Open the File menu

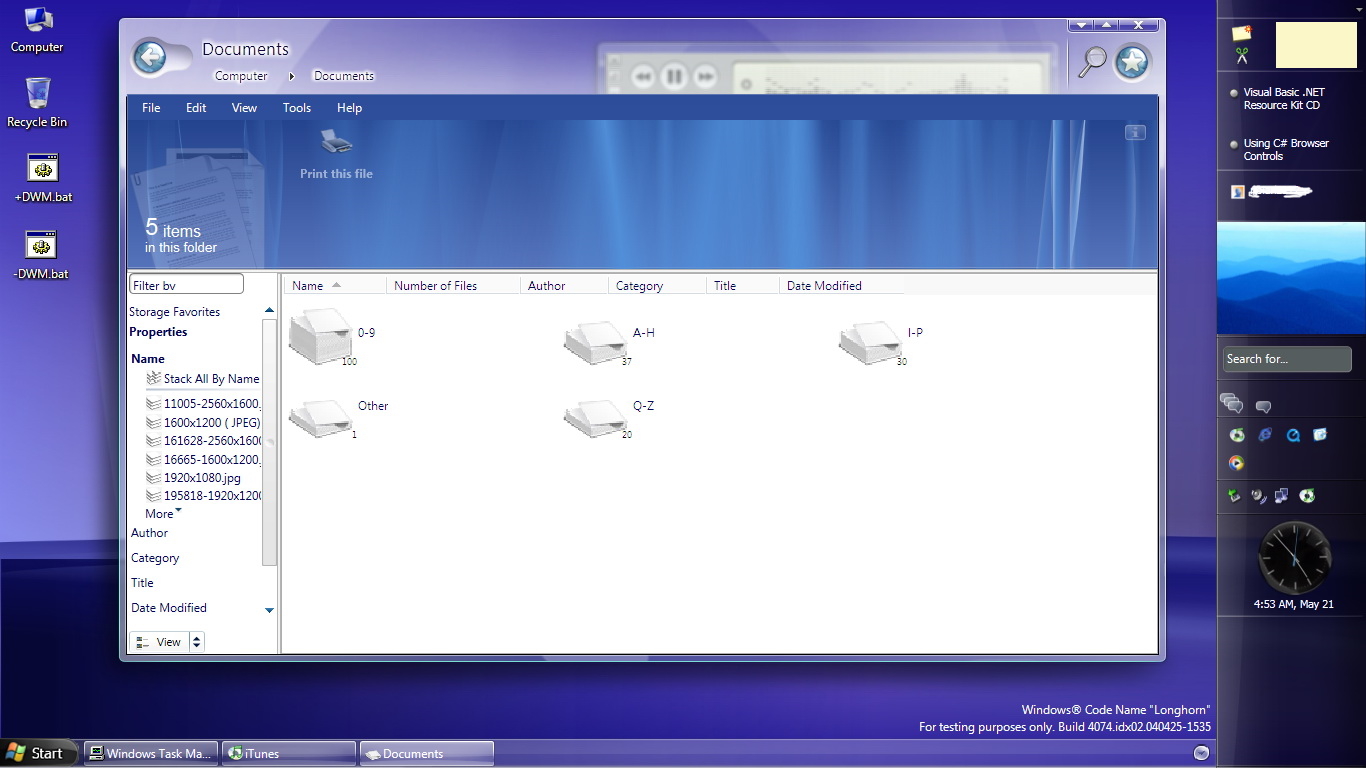(151, 108)
